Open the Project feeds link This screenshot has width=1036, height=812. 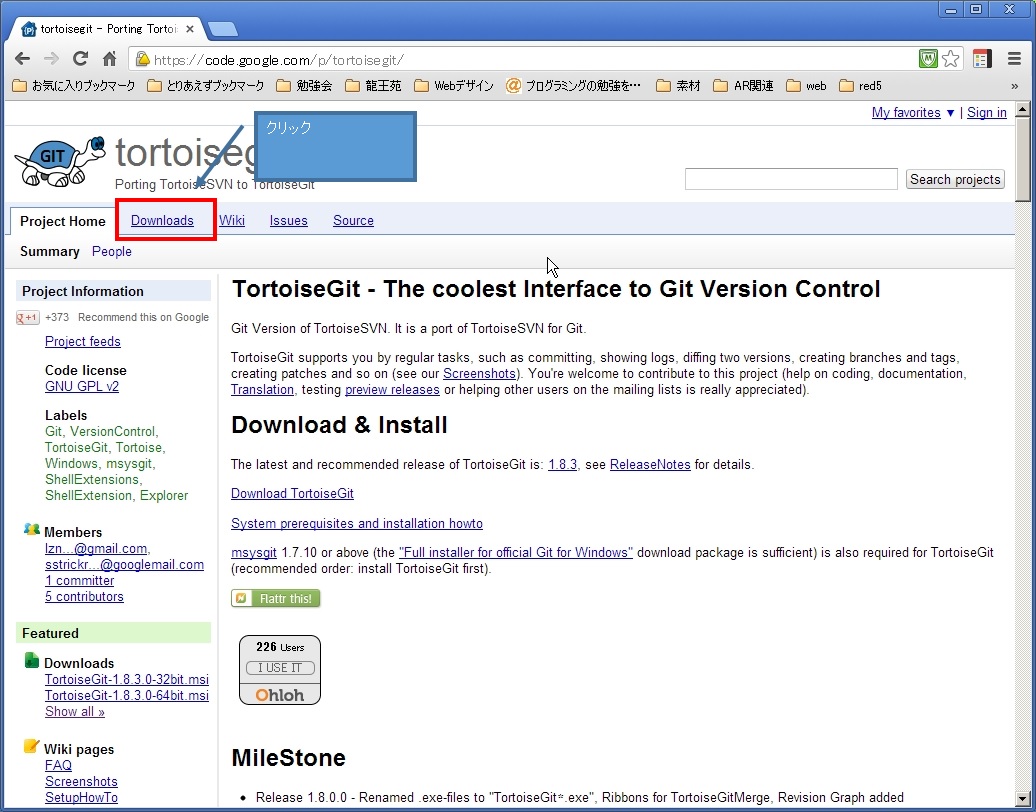(x=83, y=342)
